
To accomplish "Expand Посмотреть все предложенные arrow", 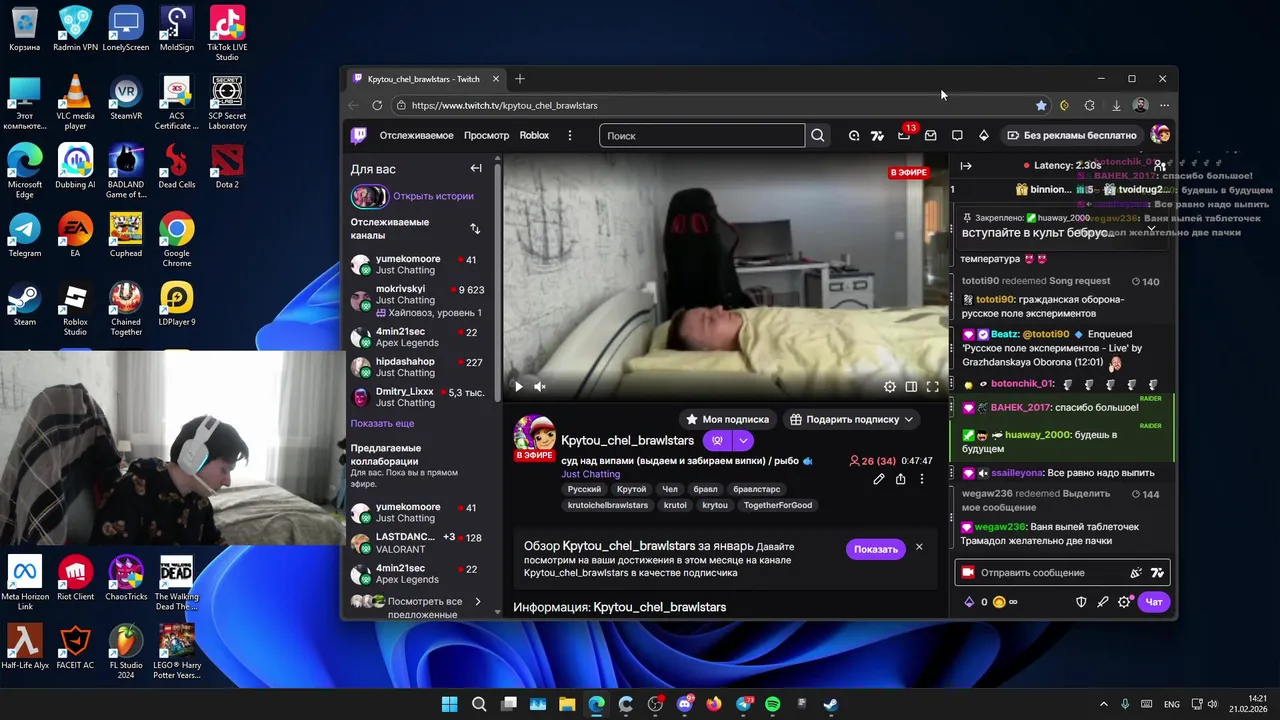I will click(478, 601).
